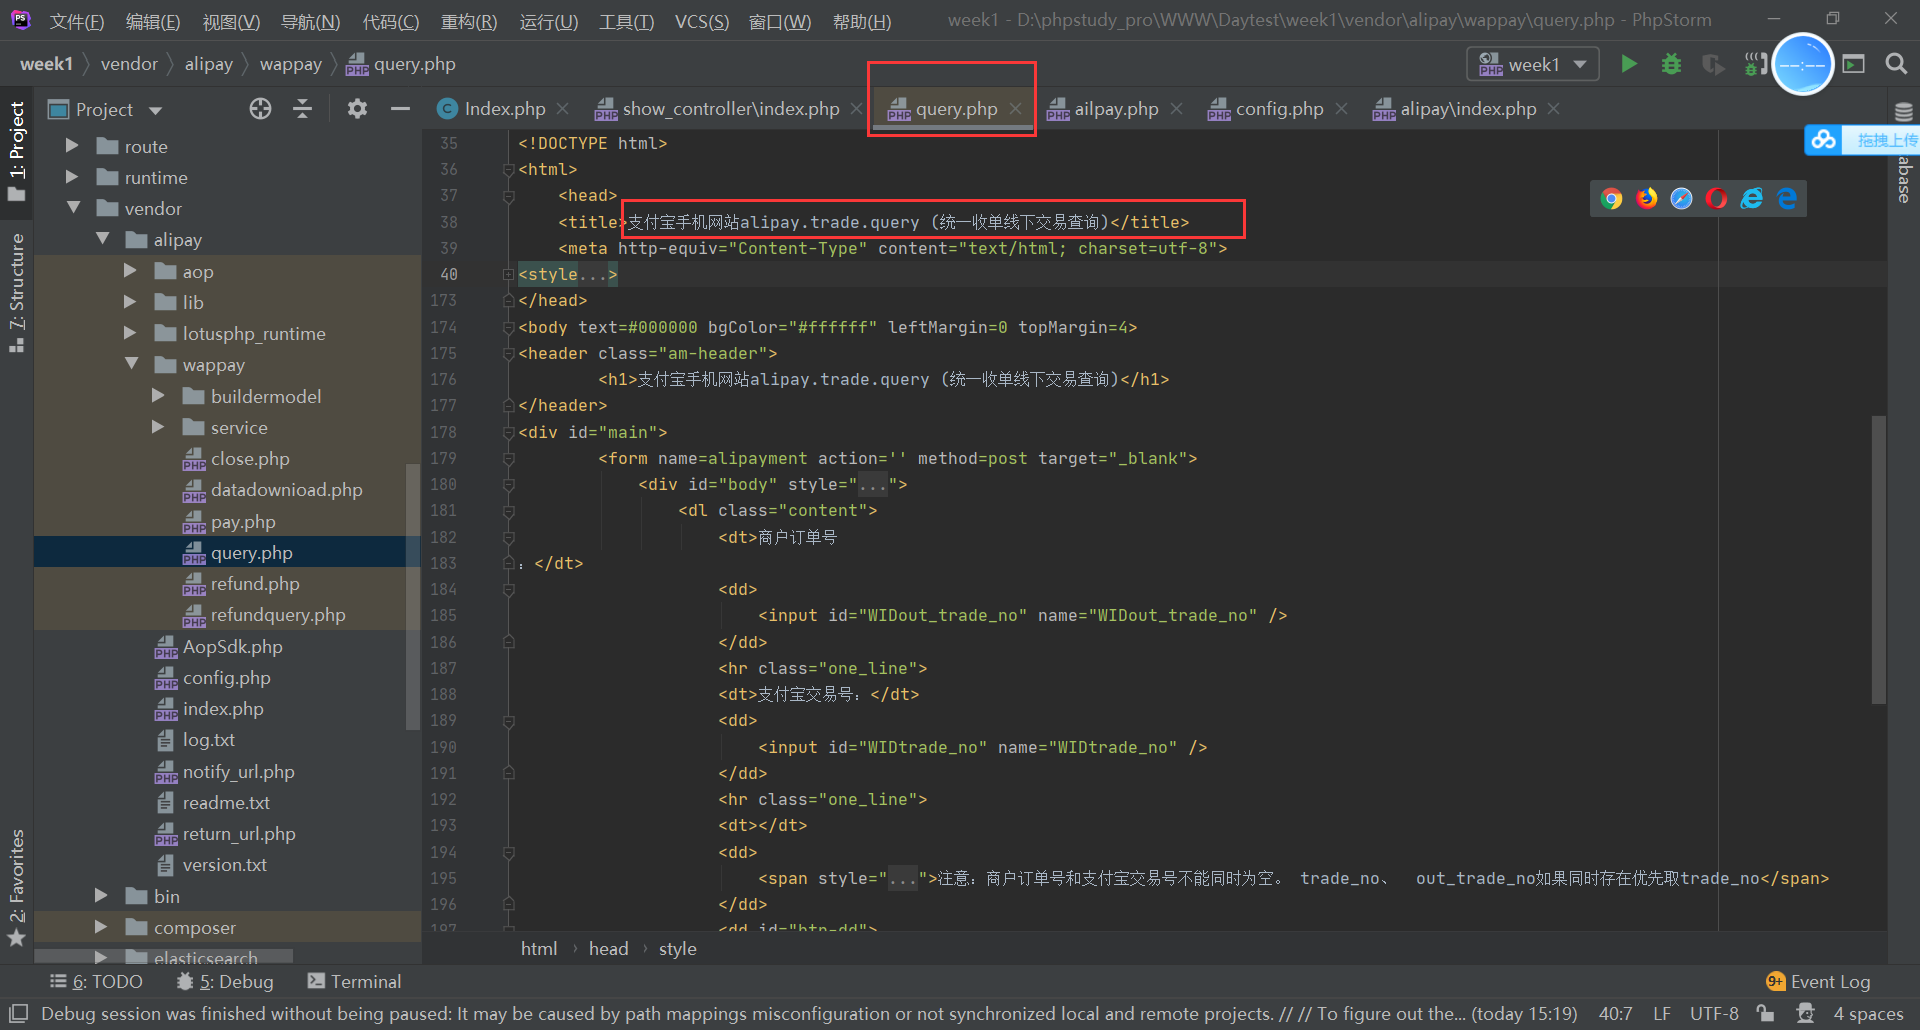This screenshot has width=1920, height=1030.
Task: Open in Edge browser
Action: [x=1787, y=198]
